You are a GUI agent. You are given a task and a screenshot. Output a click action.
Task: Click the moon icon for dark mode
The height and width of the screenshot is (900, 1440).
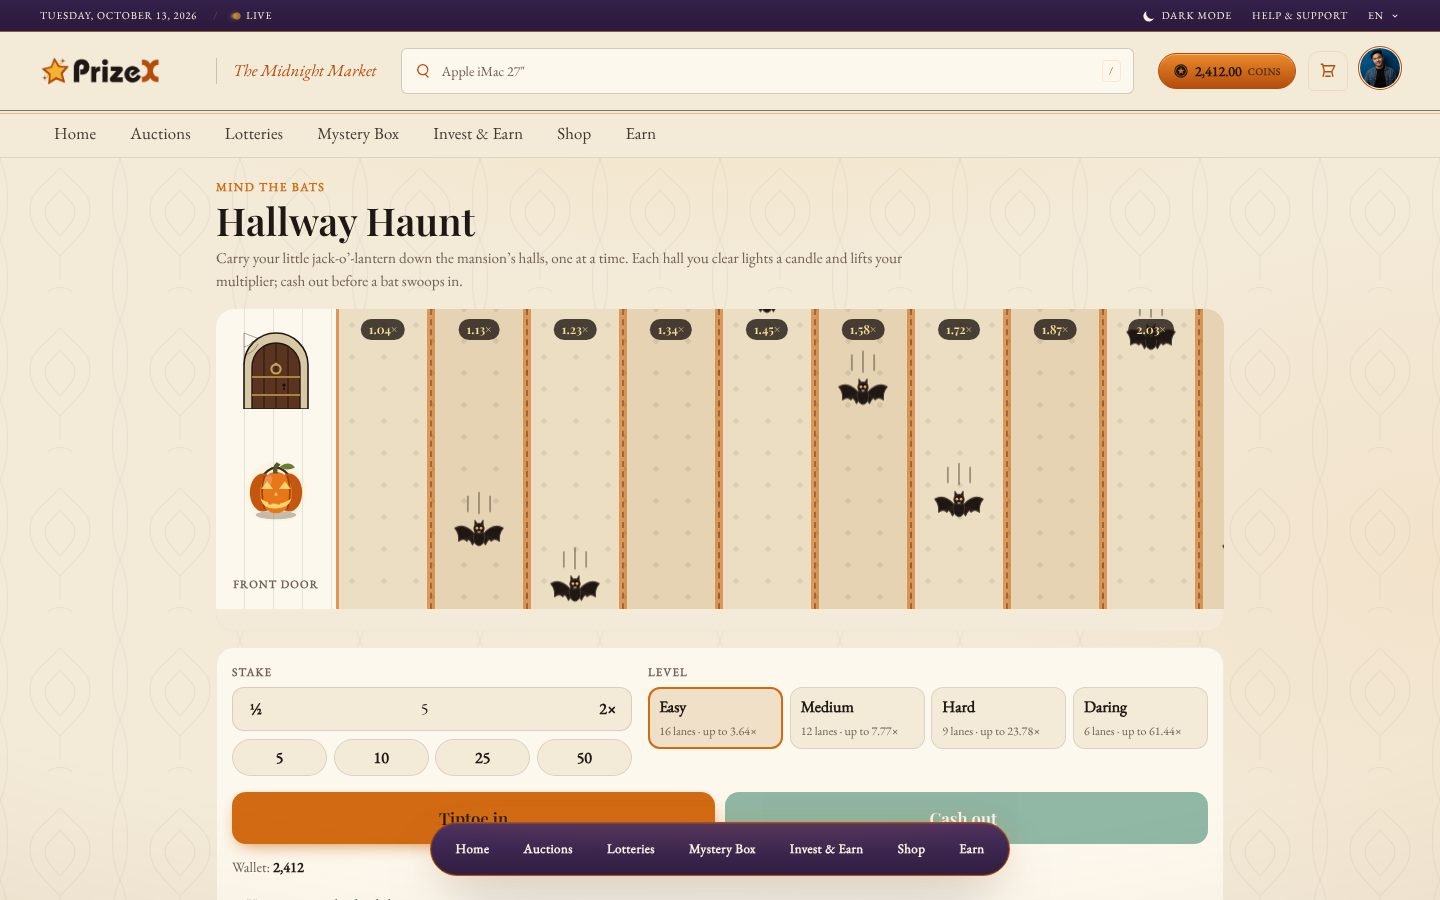[1148, 16]
